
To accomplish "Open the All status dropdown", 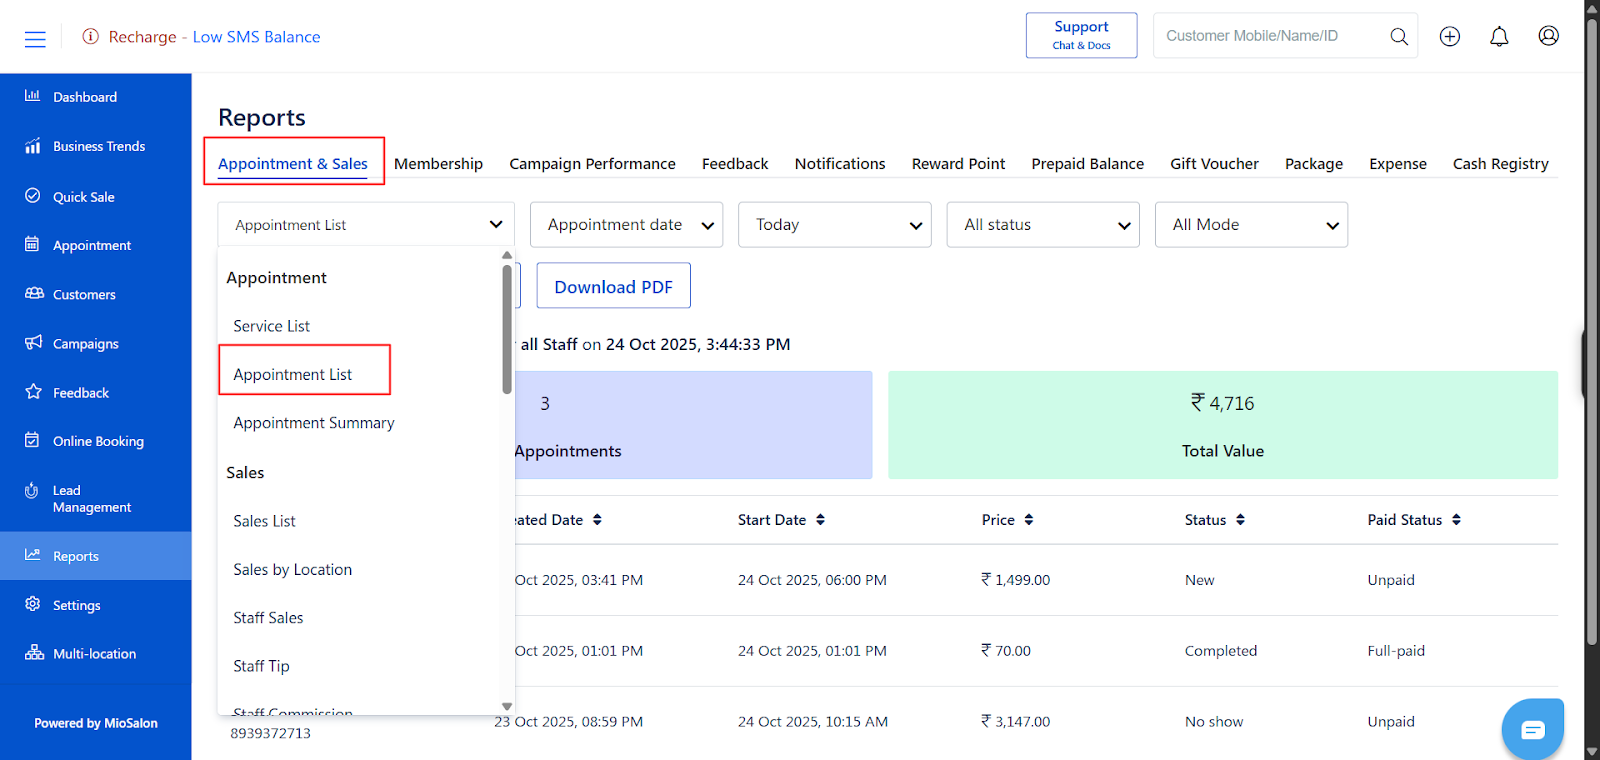I will [x=1043, y=225].
